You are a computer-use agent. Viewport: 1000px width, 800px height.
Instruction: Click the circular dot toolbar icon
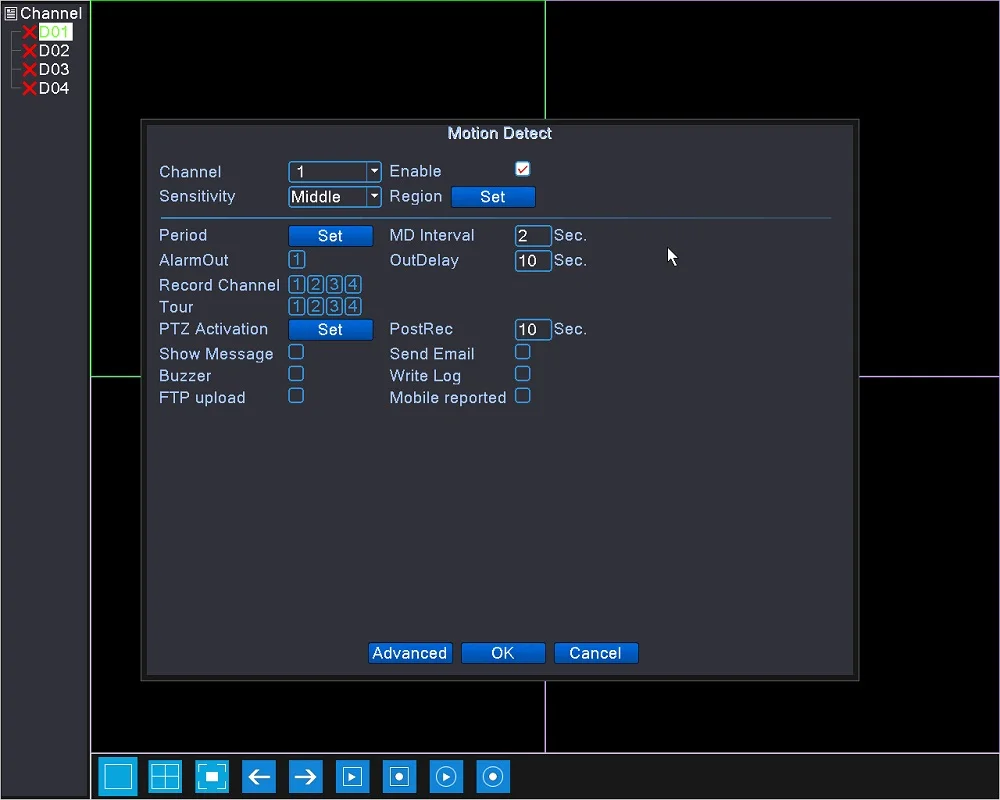coord(493,776)
